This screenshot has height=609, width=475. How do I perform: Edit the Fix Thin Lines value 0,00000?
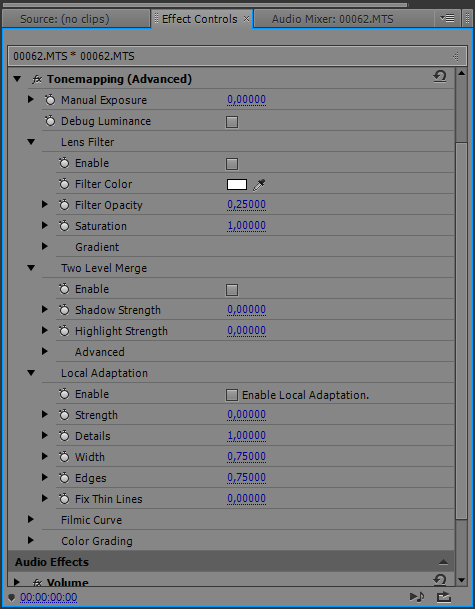coord(247,499)
